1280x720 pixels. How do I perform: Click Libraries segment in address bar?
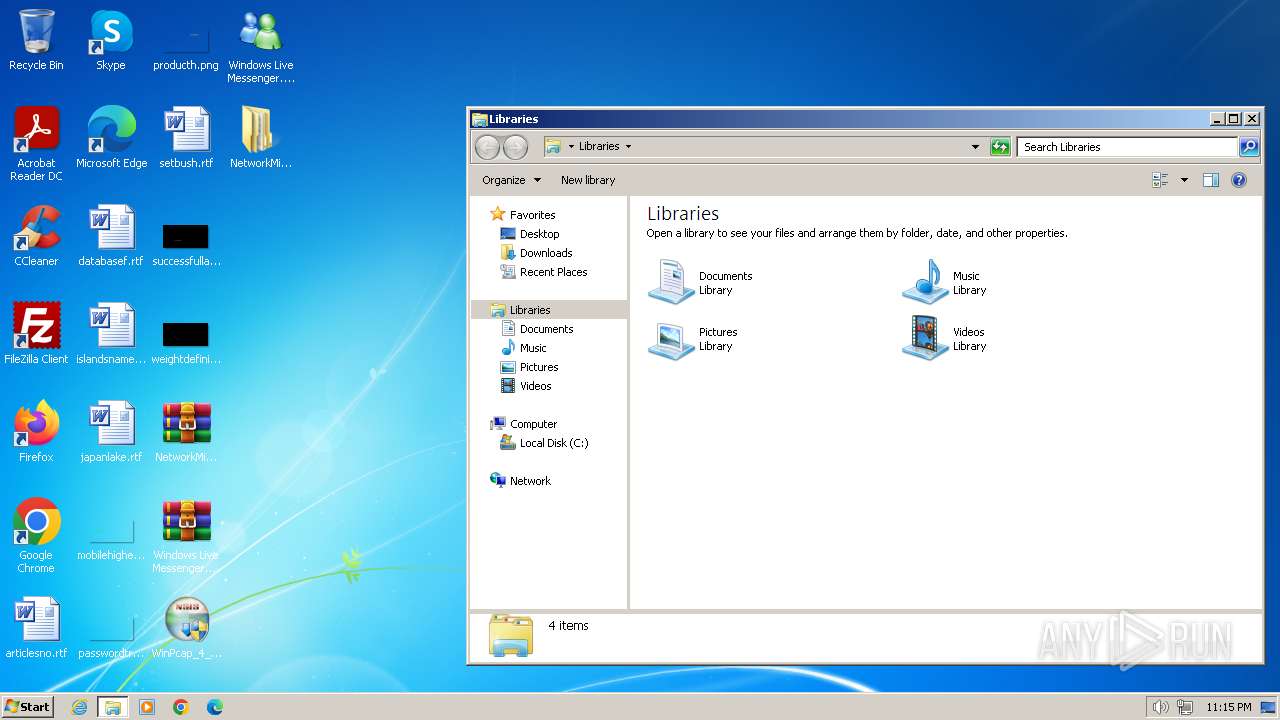[599, 147]
